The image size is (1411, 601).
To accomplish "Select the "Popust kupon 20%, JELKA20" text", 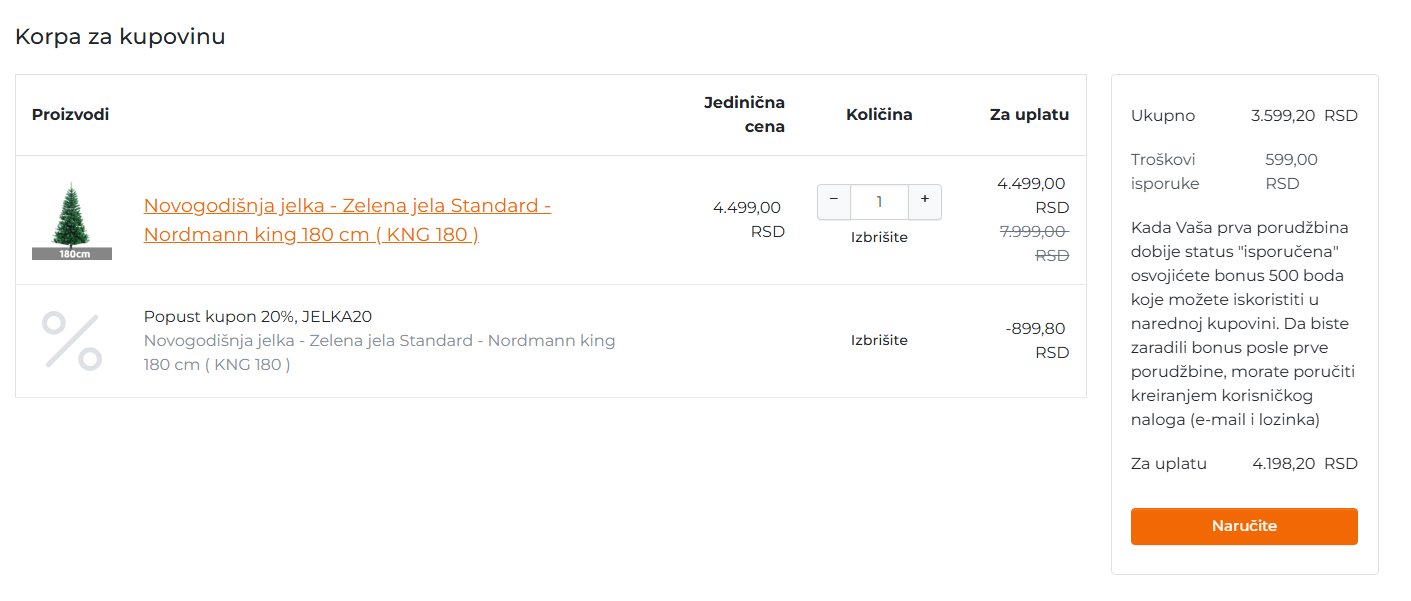I will [258, 316].
